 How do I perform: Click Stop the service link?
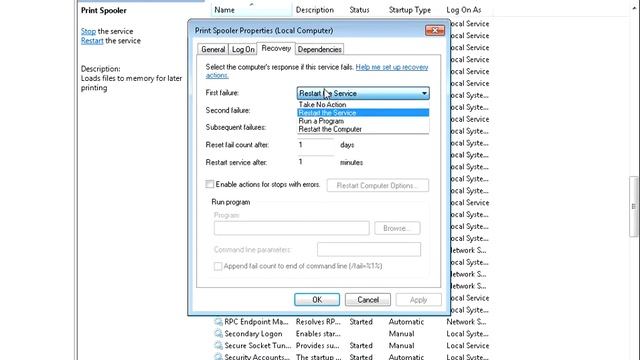[x=88, y=31]
